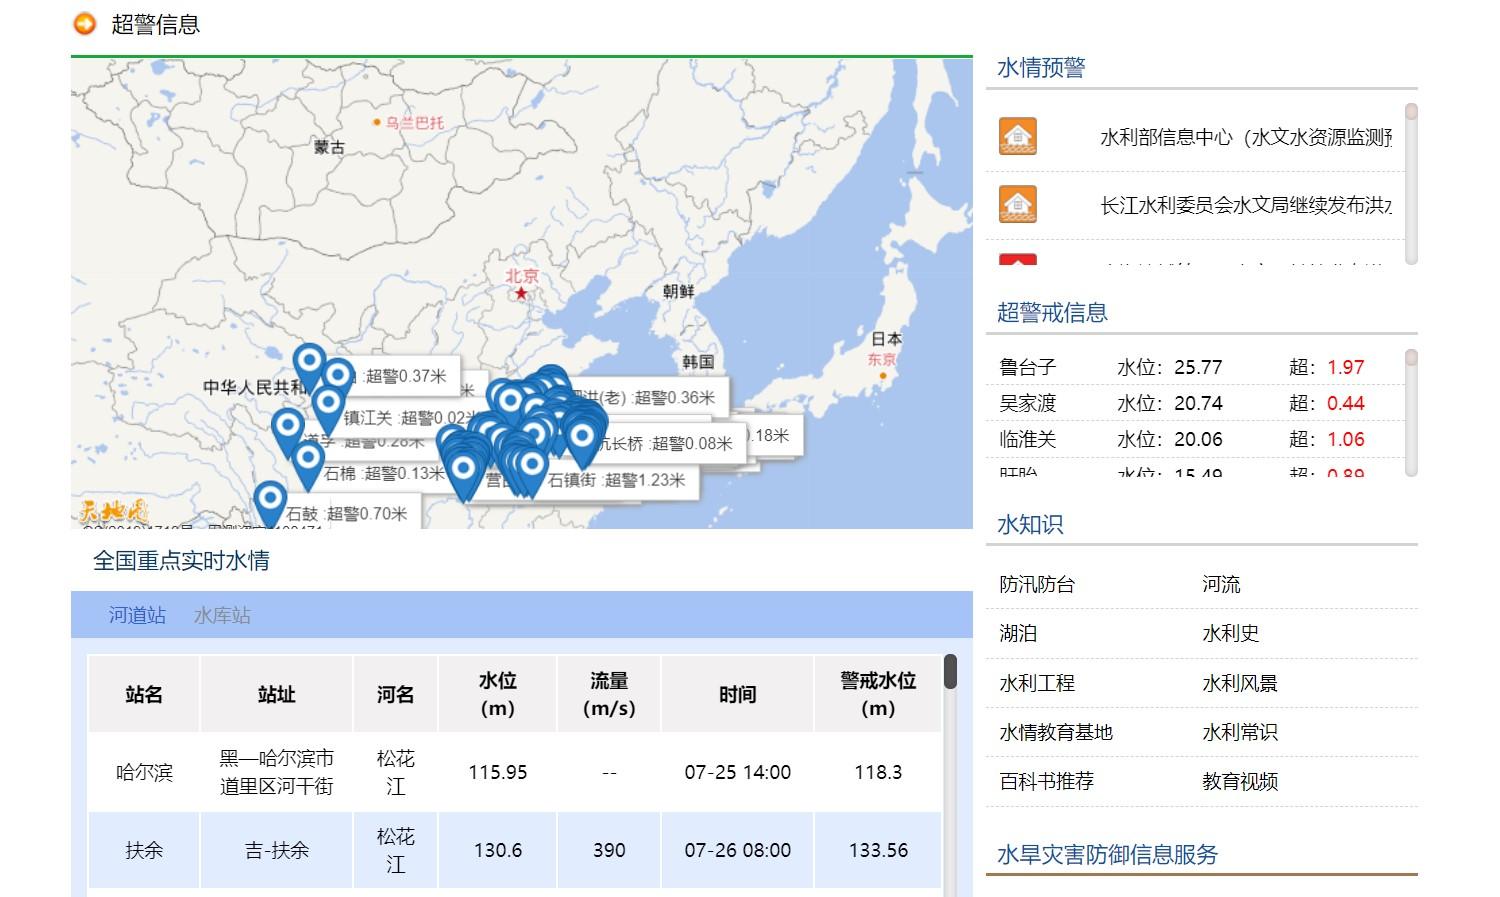Open the 水情教育基地 link
Viewport: 1500px width, 897px height.
point(1056,732)
